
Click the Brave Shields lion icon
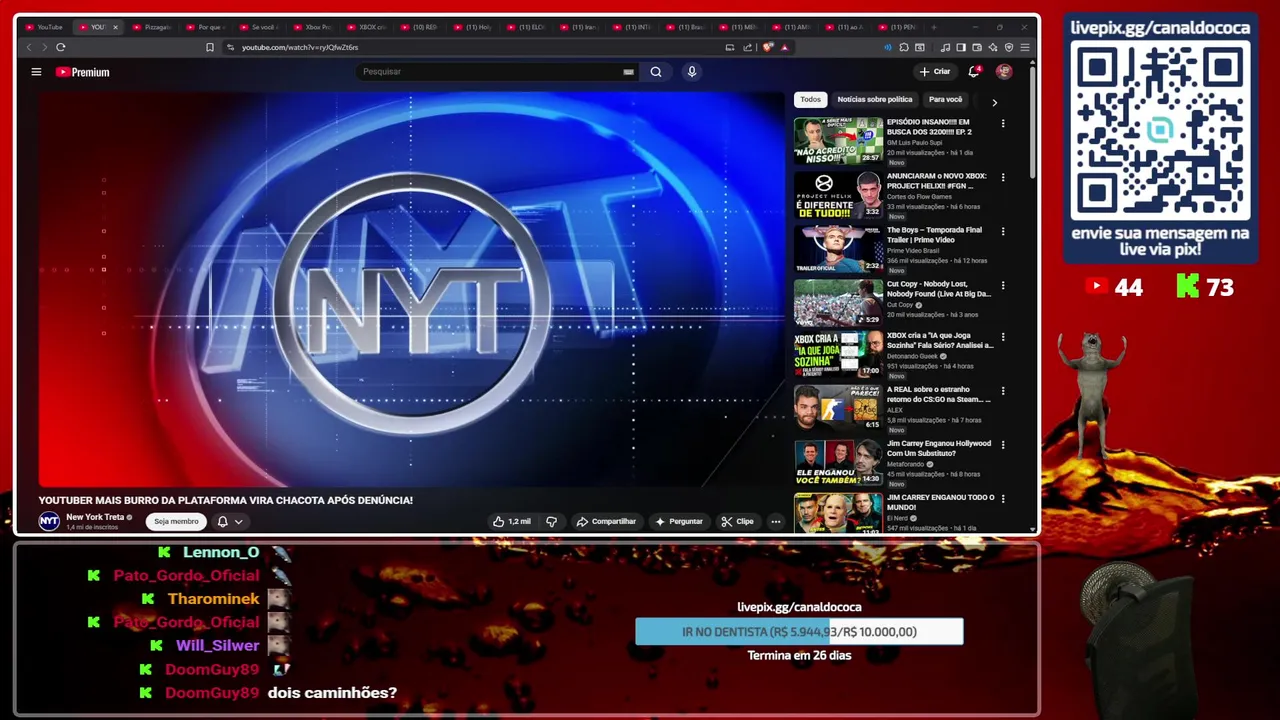tap(768, 47)
